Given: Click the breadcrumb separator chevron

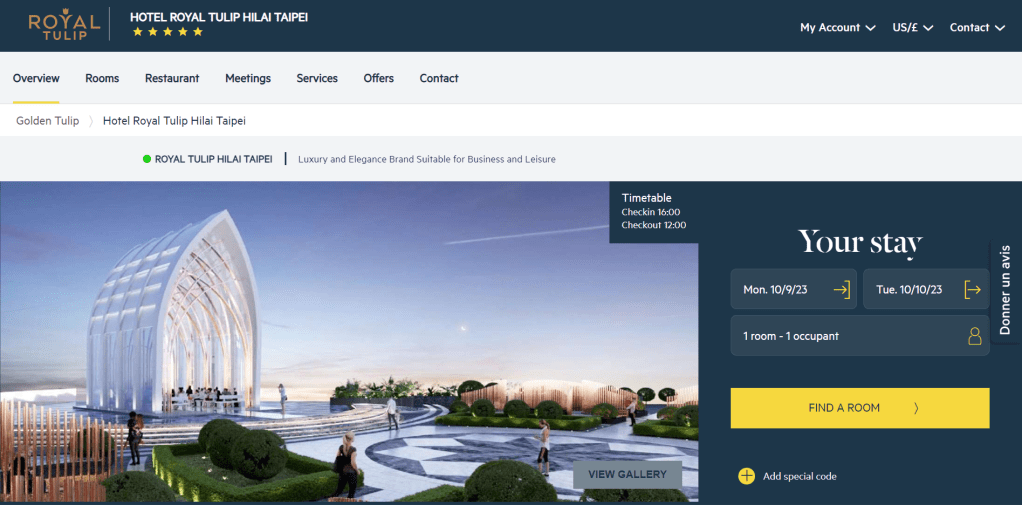Looking at the screenshot, I should coord(91,121).
